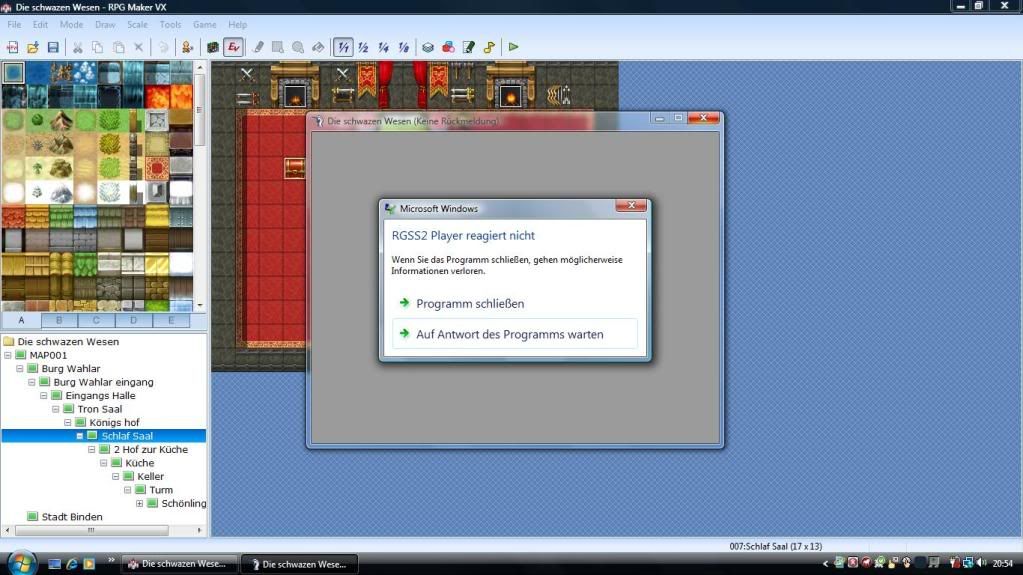Select the Keller map in tree
Screen dimensions: 1023x575
click(x=151, y=476)
